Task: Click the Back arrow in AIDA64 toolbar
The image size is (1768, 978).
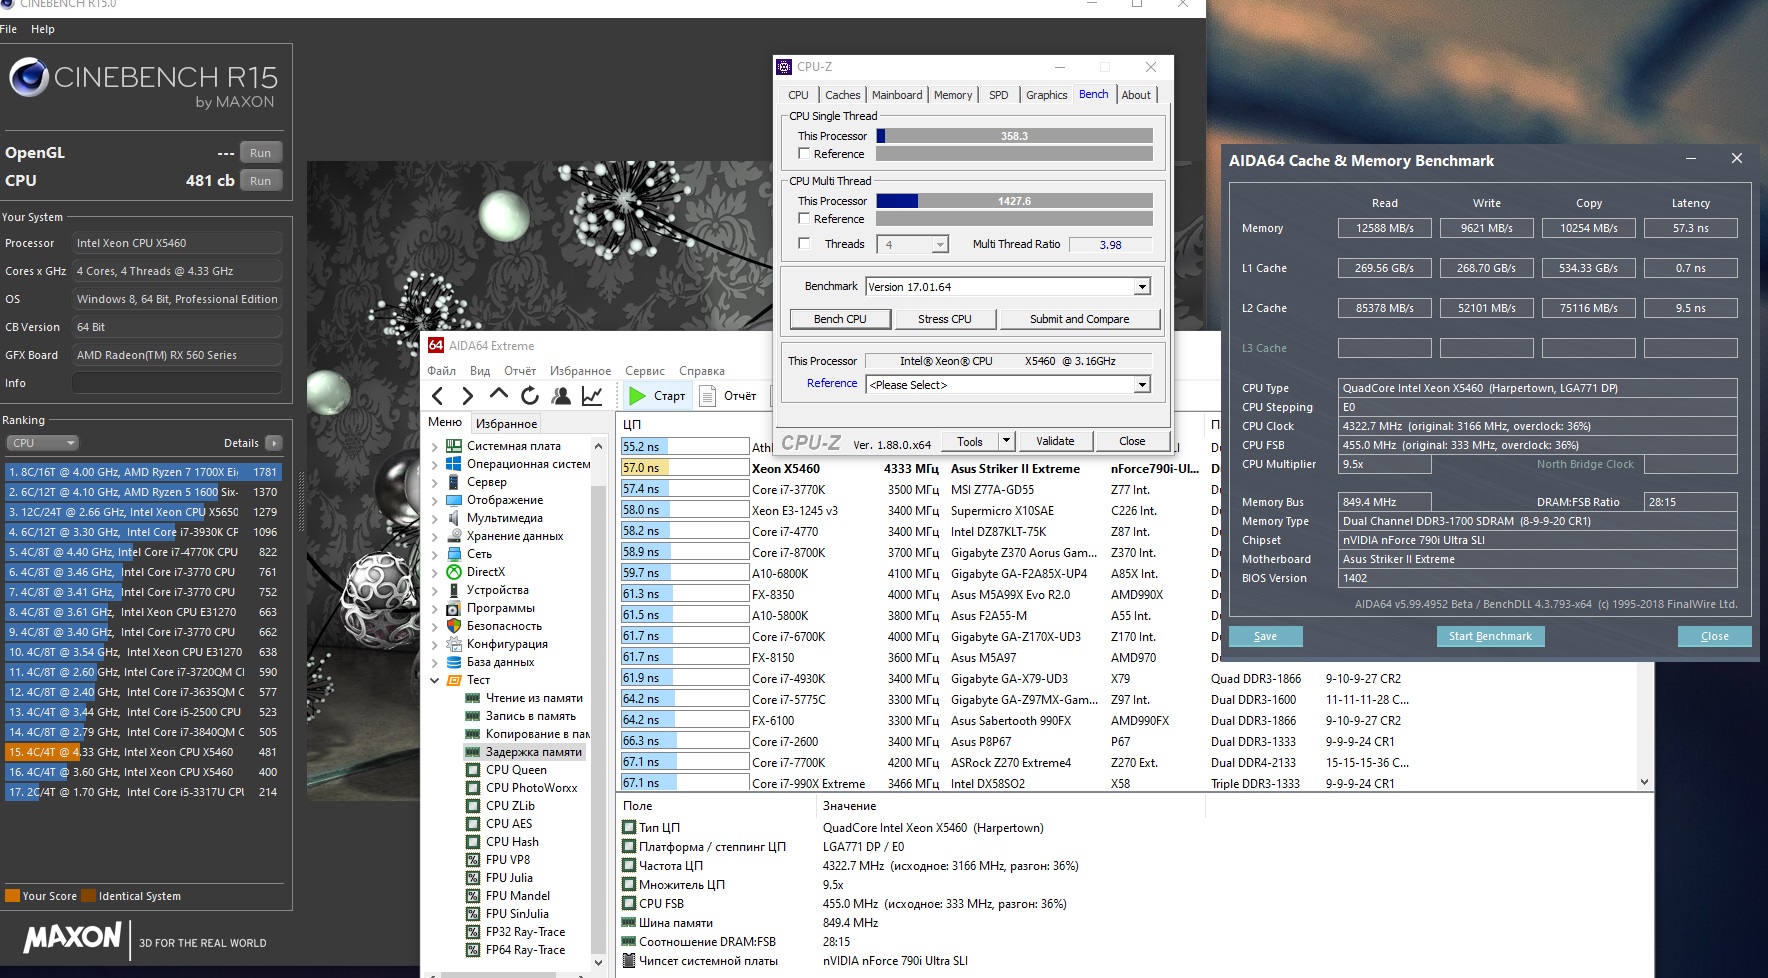Action: (x=437, y=396)
